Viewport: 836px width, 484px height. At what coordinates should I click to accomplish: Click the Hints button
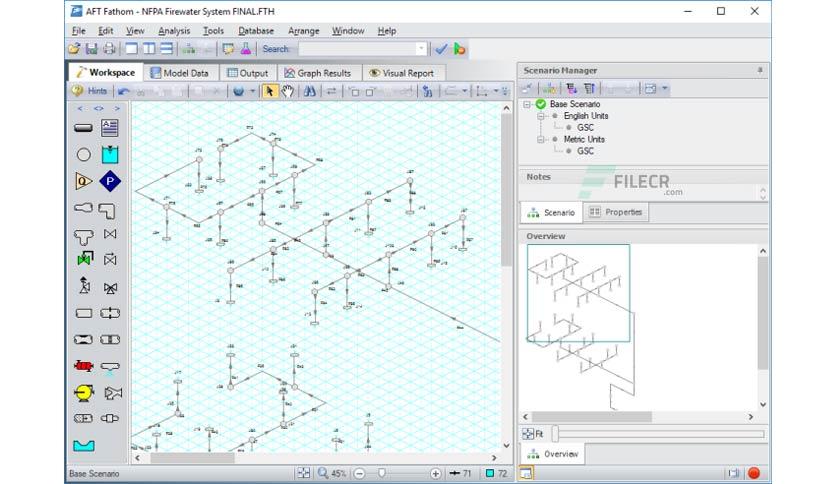[90, 91]
